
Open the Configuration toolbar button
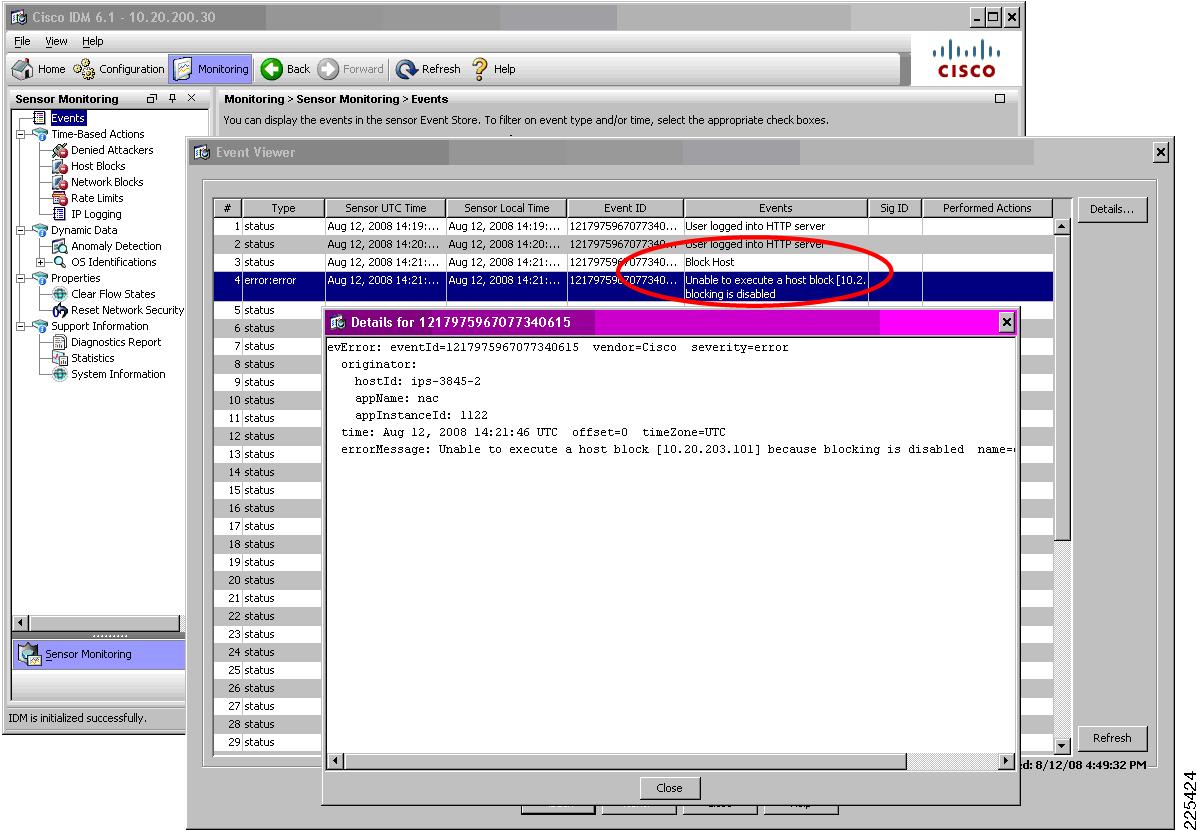tap(119, 69)
